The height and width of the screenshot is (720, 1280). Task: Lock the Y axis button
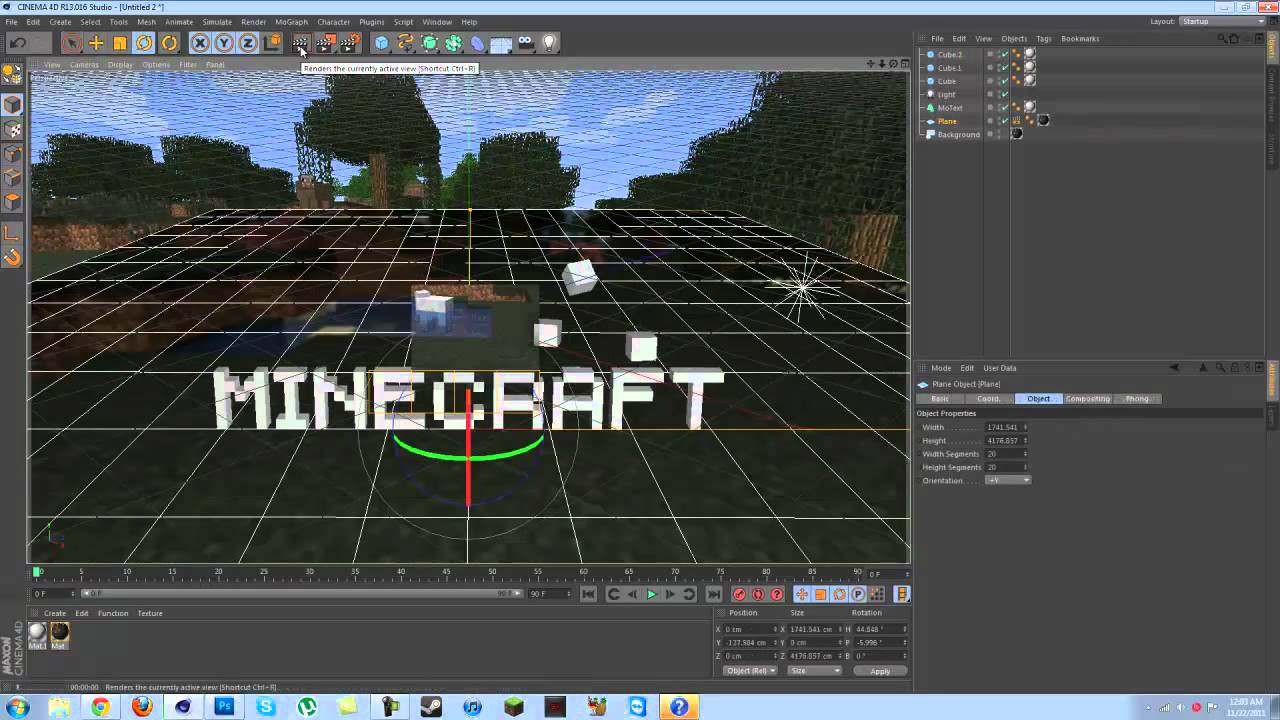pyautogui.click(x=223, y=43)
